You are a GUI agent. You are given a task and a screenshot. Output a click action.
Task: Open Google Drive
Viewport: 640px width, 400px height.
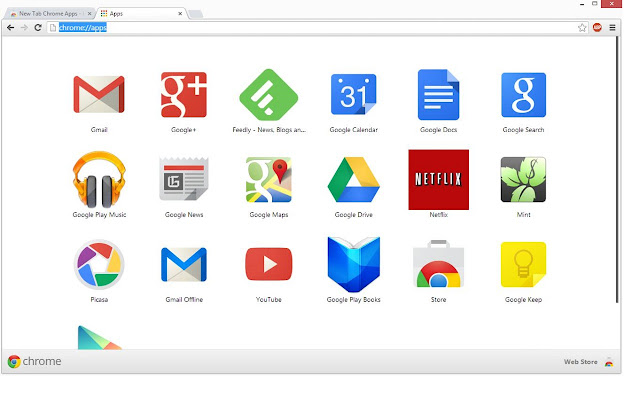click(353, 180)
